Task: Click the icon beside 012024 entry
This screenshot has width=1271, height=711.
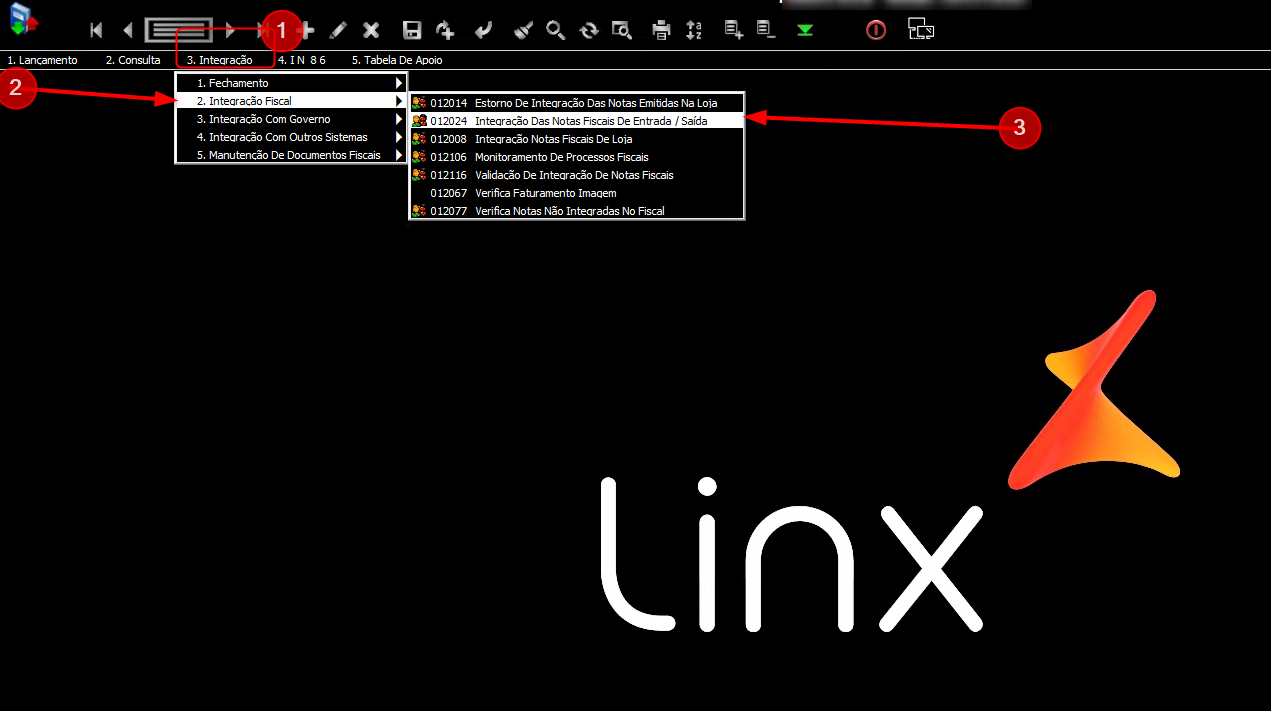Action: (419, 120)
